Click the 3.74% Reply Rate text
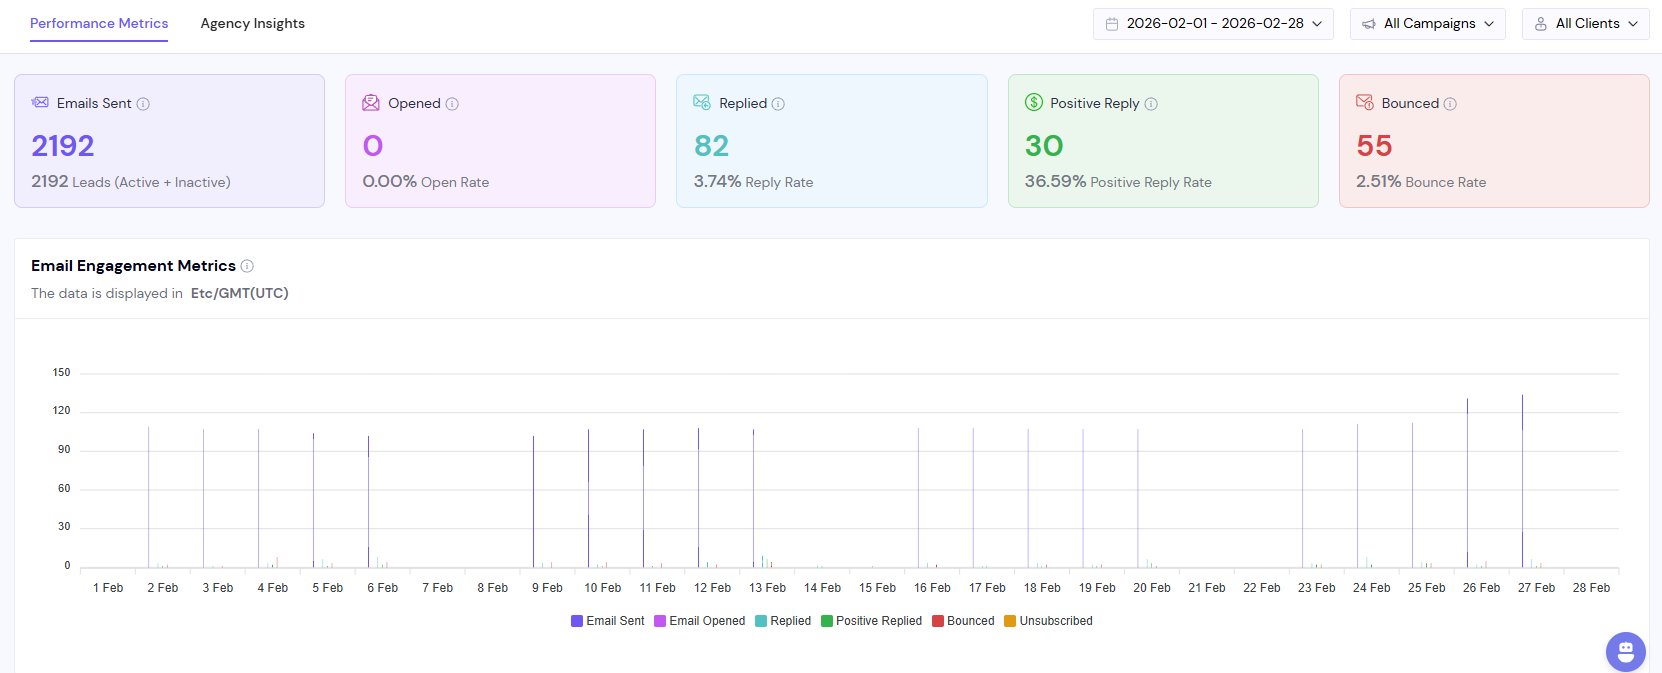The width and height of the screenshot is (1662, 673). [753, 182]
